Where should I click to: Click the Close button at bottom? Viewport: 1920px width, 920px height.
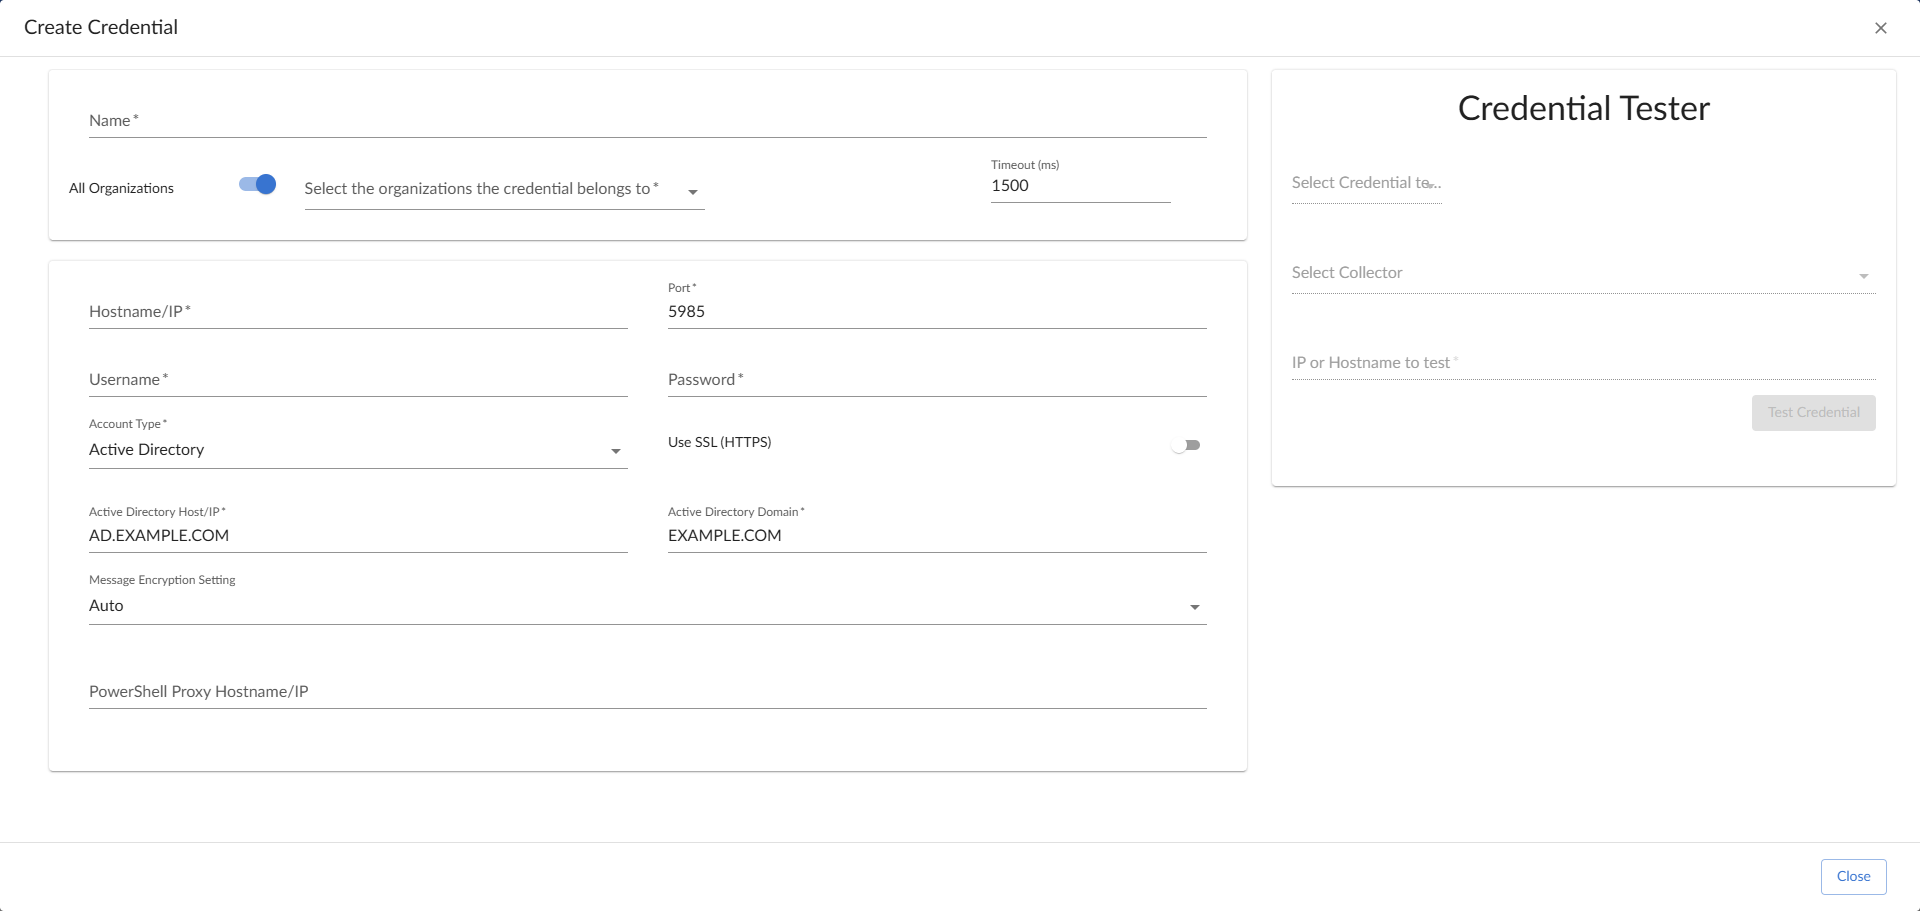click(1852, 877)
